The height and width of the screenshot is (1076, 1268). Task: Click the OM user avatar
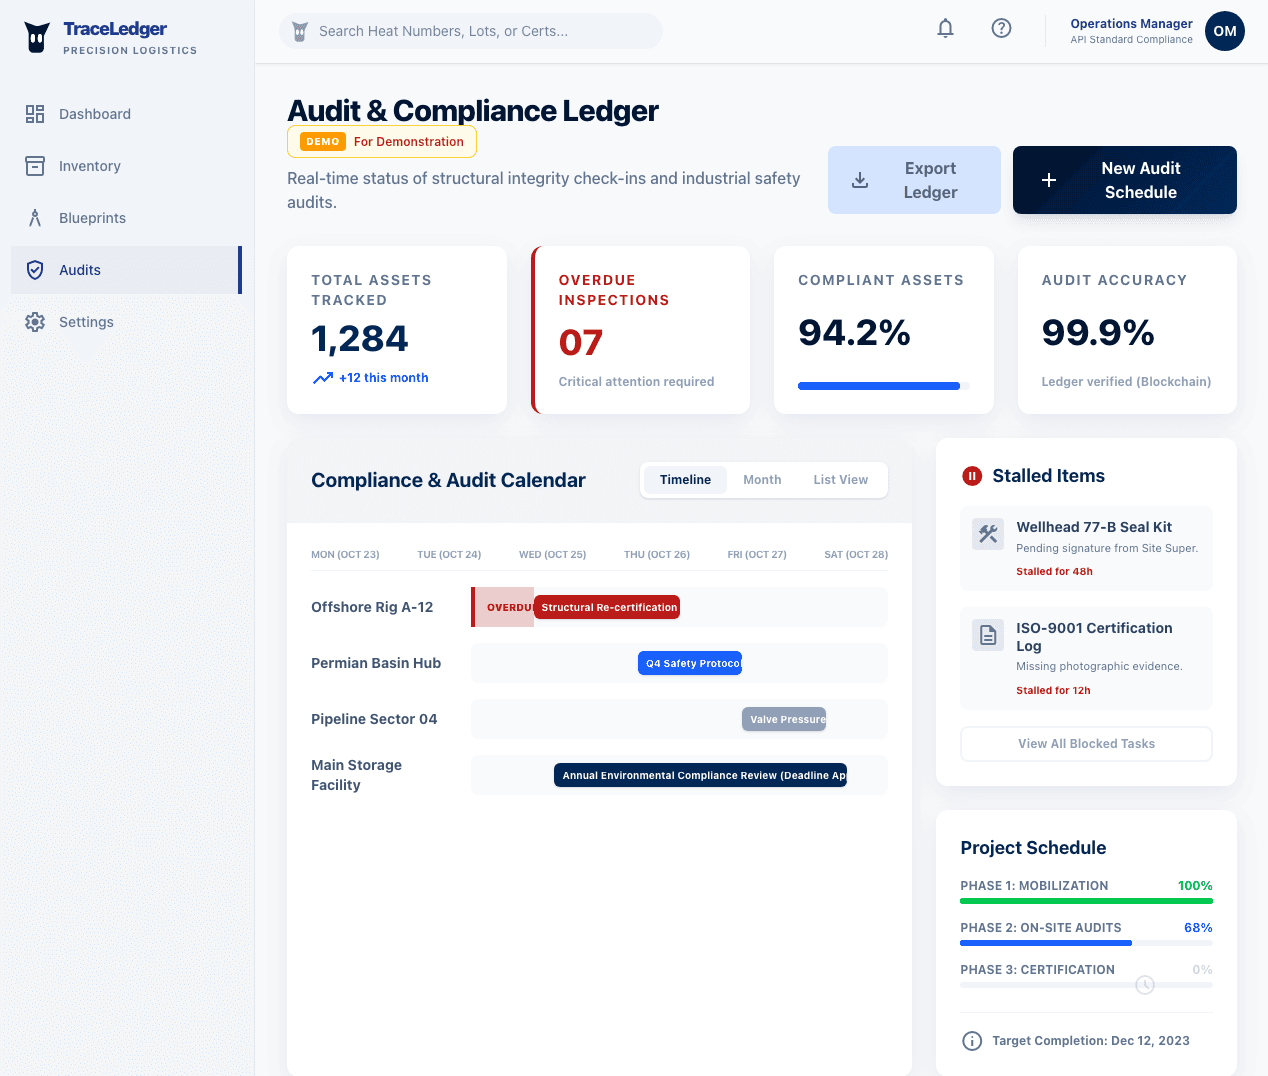(1225, 31)
